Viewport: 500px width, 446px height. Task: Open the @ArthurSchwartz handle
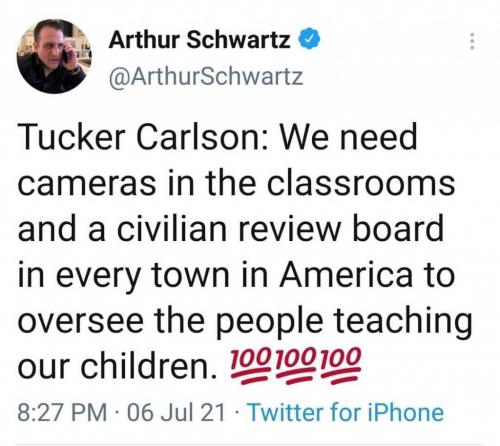206,77
